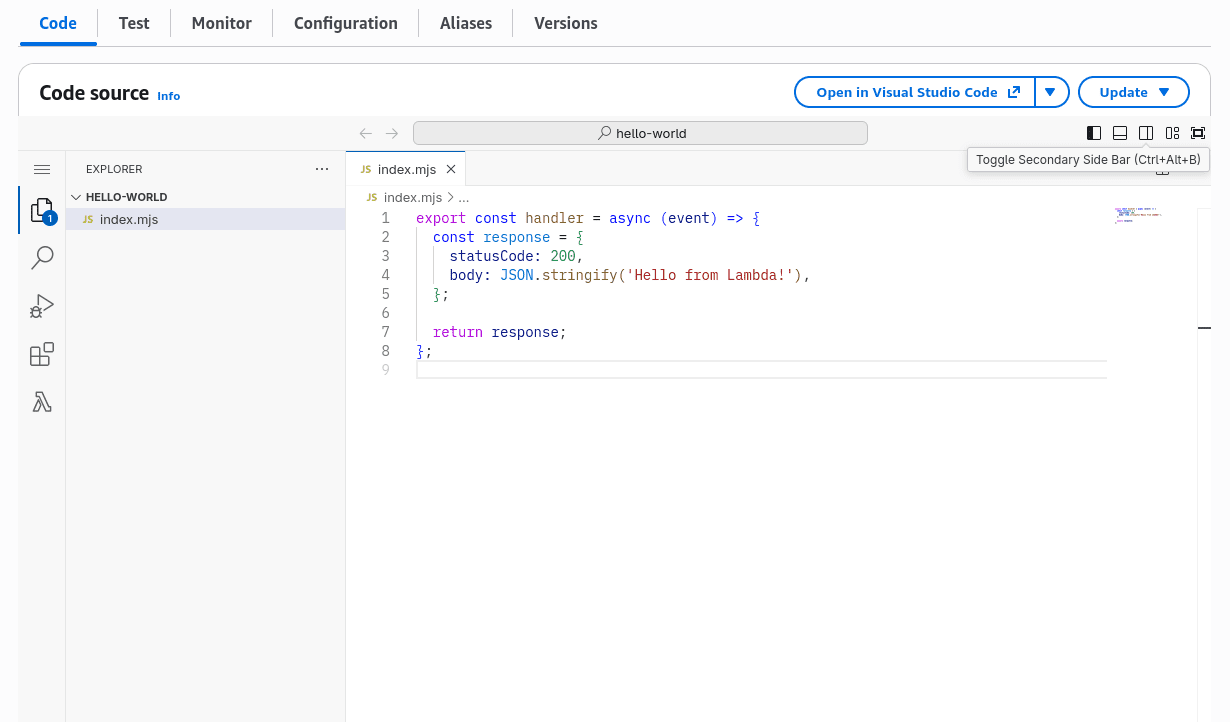
Task: Toggle the bottom Panel layout
Action: coord(1120,133)
